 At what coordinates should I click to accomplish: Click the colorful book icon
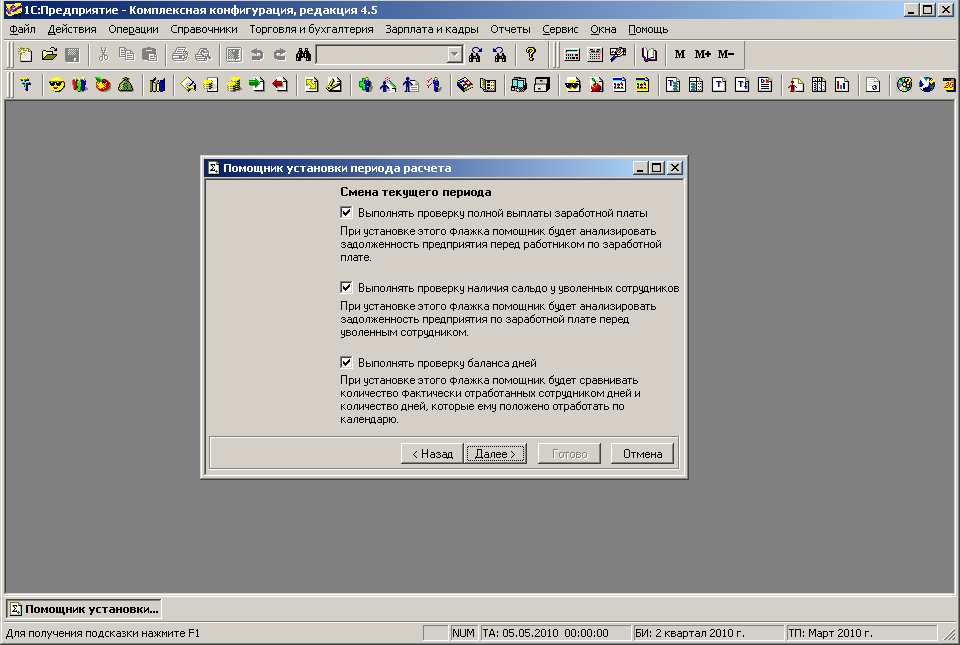point(465,84)
